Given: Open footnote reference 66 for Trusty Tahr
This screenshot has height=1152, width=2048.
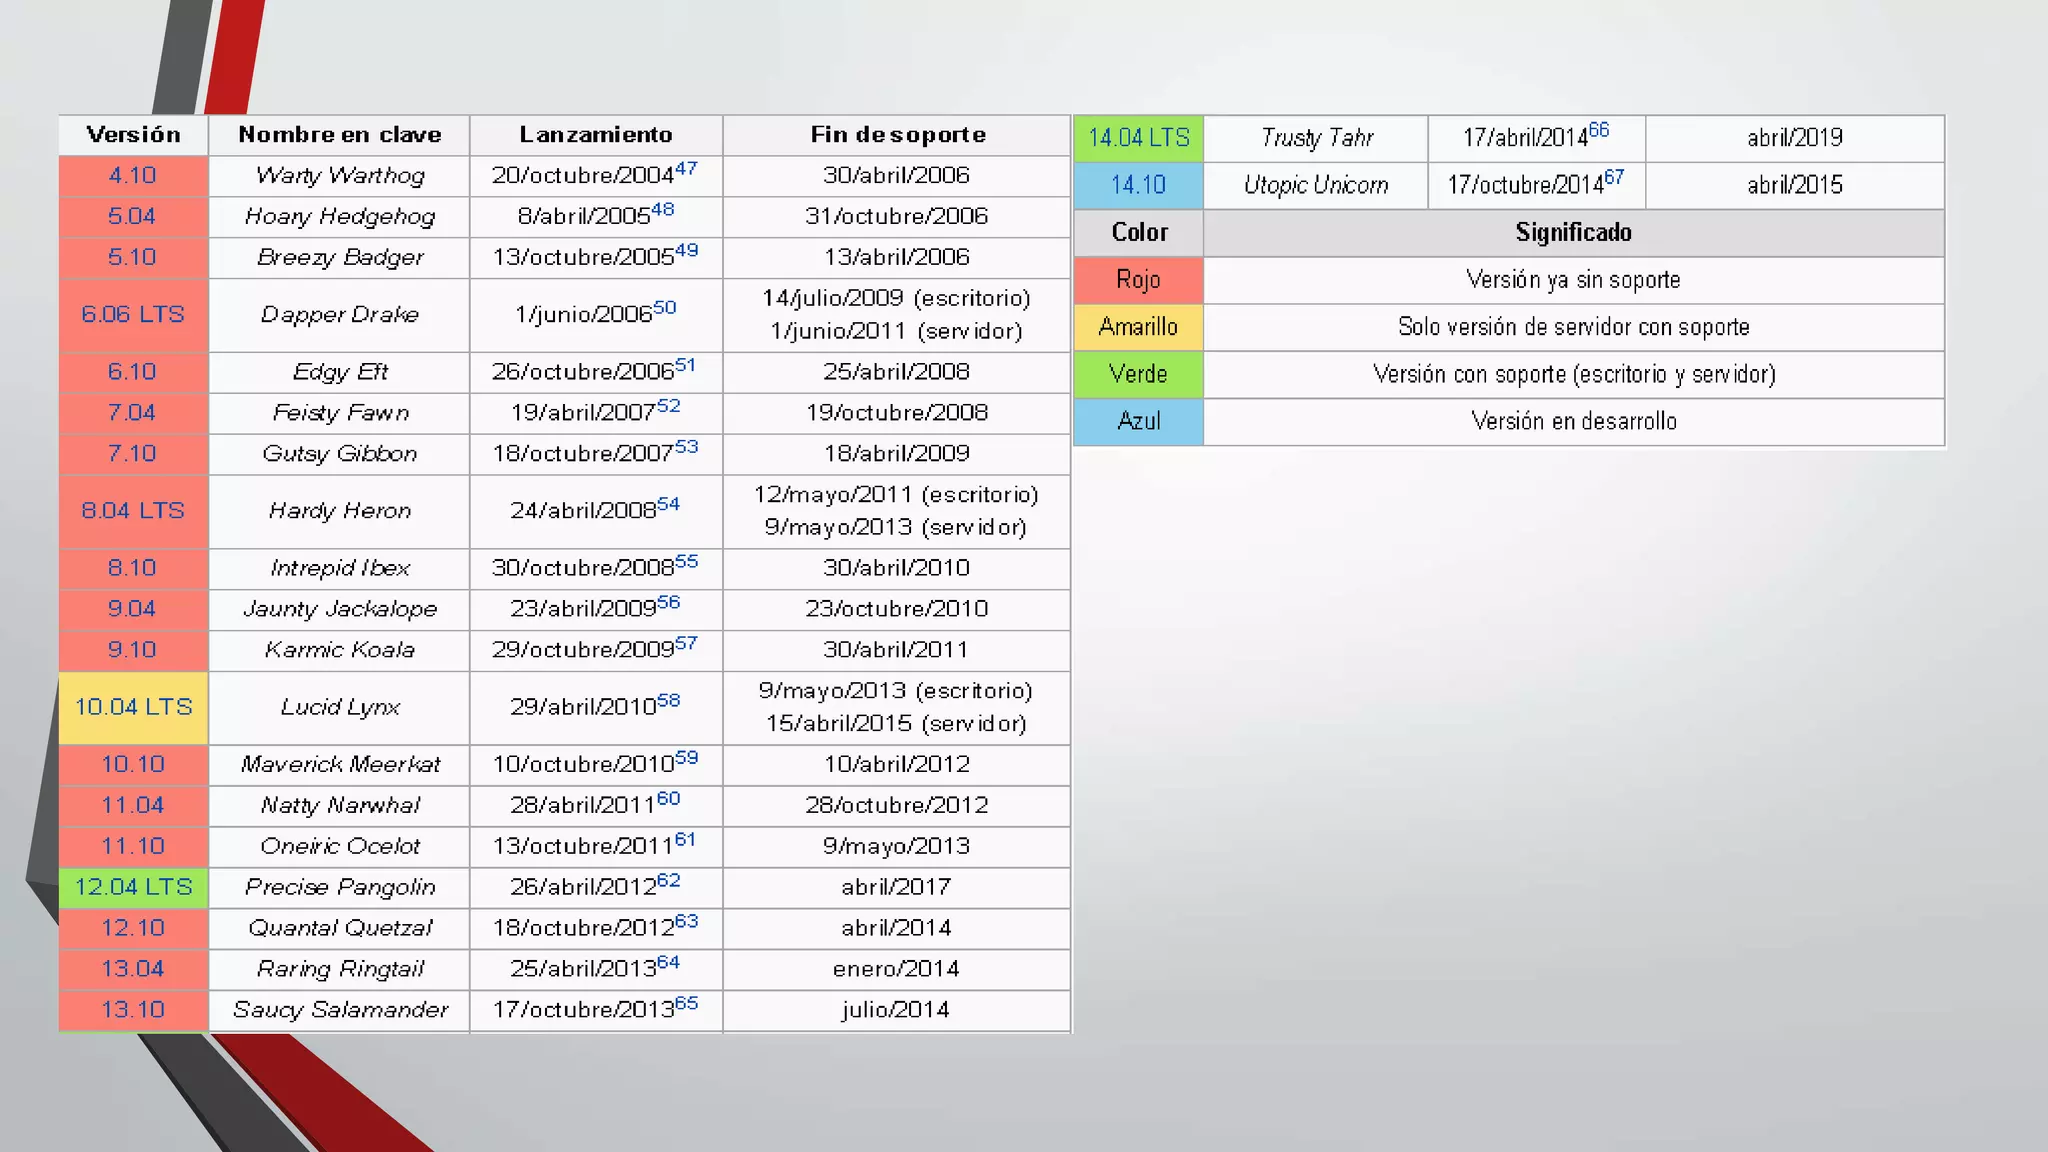Looking at the screenshot, I should pyautogui.click(x=1598, y=130).
